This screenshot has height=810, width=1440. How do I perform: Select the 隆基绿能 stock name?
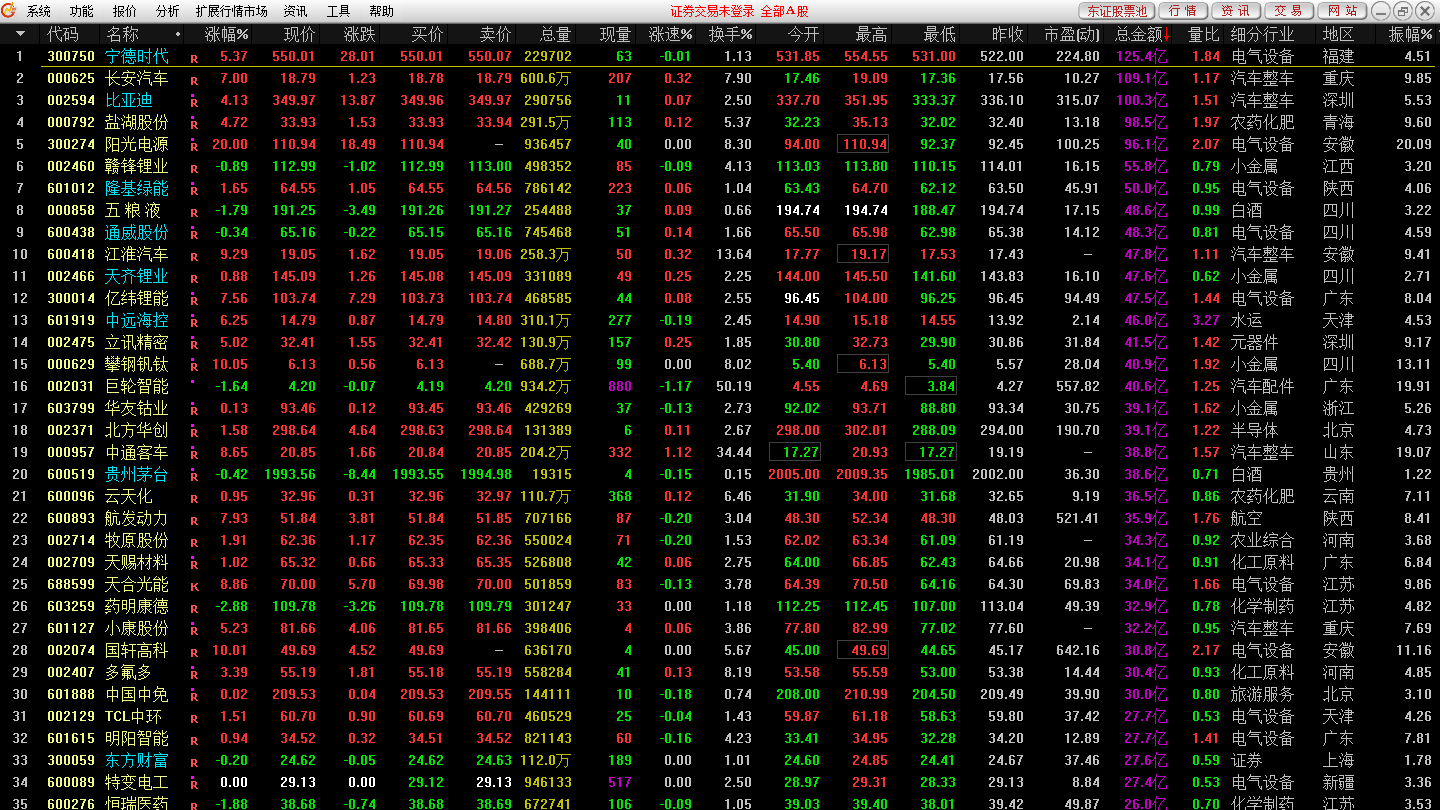[137, 189]
